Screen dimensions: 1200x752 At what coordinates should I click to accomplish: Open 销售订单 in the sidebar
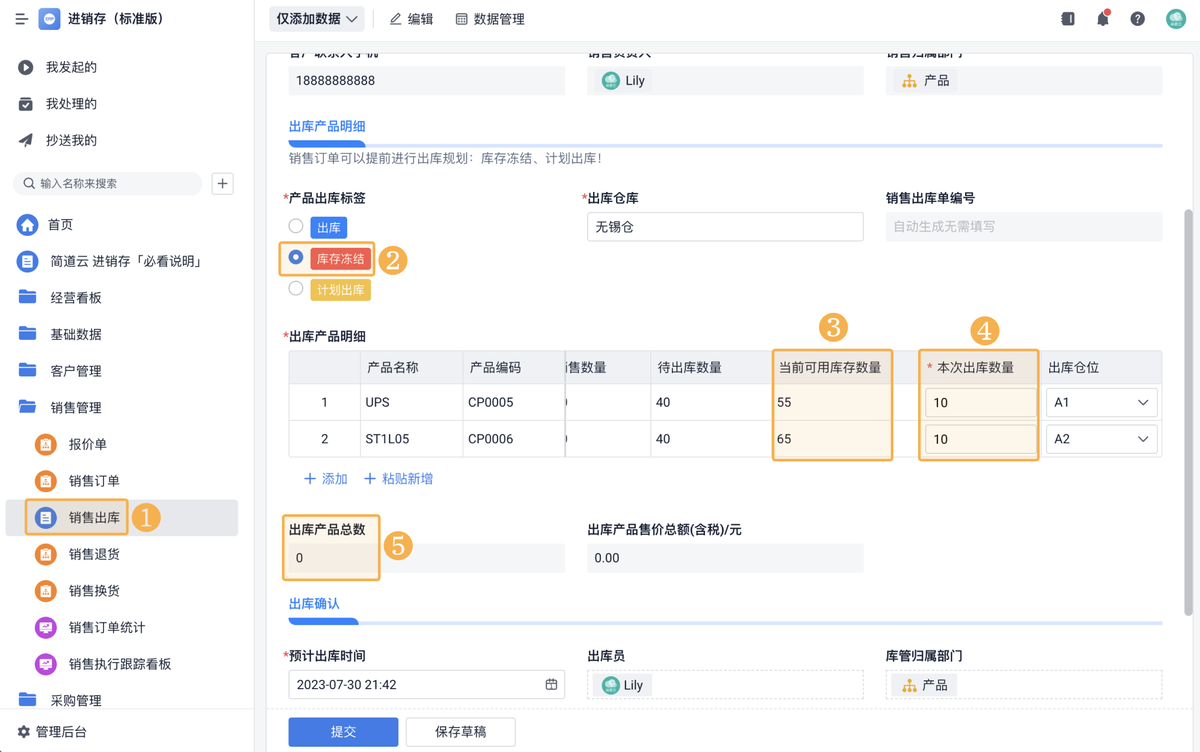point(94,481)
